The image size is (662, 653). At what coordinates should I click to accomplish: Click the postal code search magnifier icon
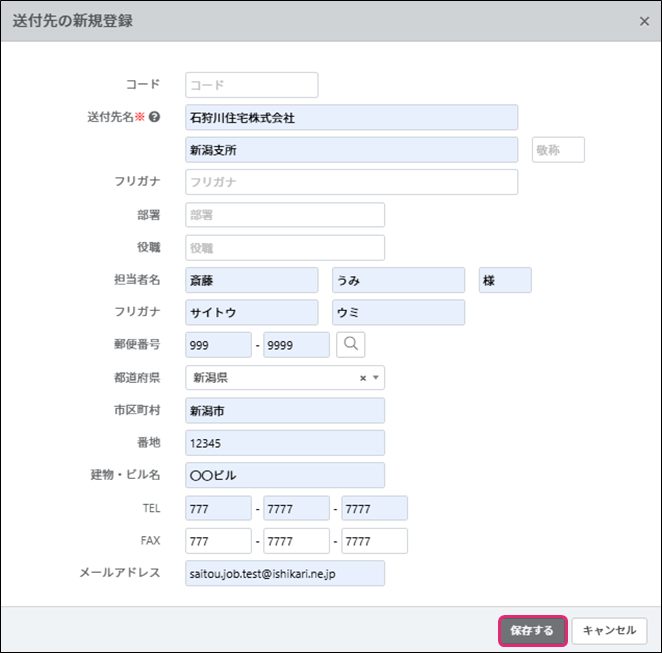[351, 344]
